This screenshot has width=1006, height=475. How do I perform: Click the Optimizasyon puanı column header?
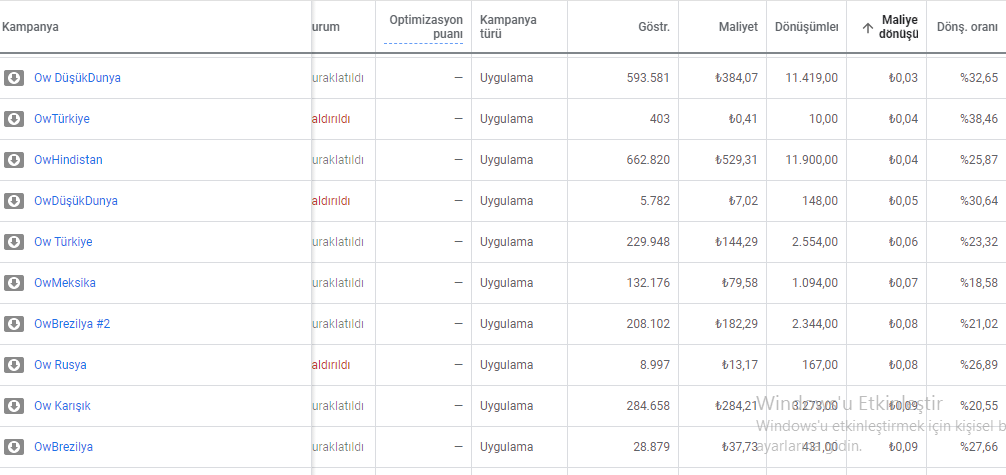[426, 27]
